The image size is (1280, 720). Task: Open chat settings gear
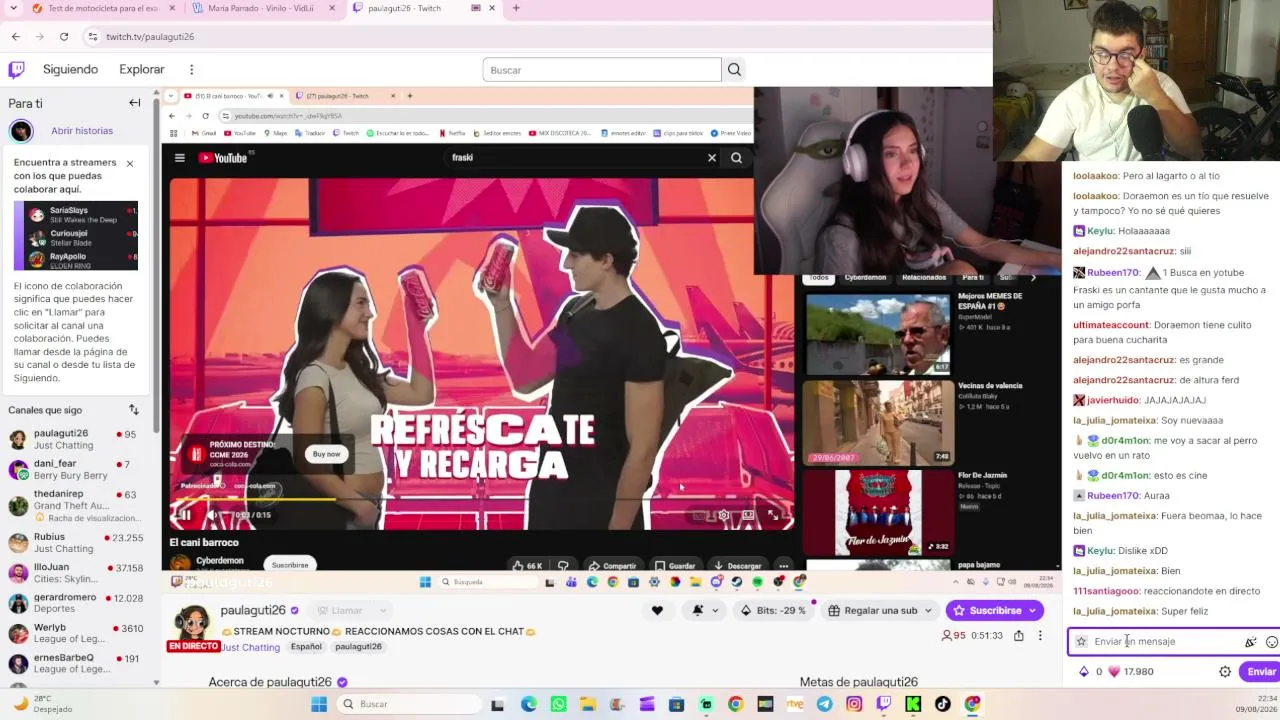1225,672
